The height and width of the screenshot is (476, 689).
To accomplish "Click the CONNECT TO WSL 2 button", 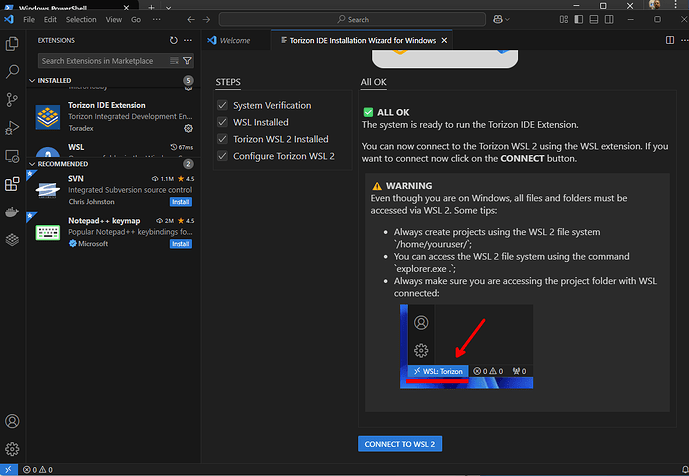I will pyautogui.click(x=399, y=444).
